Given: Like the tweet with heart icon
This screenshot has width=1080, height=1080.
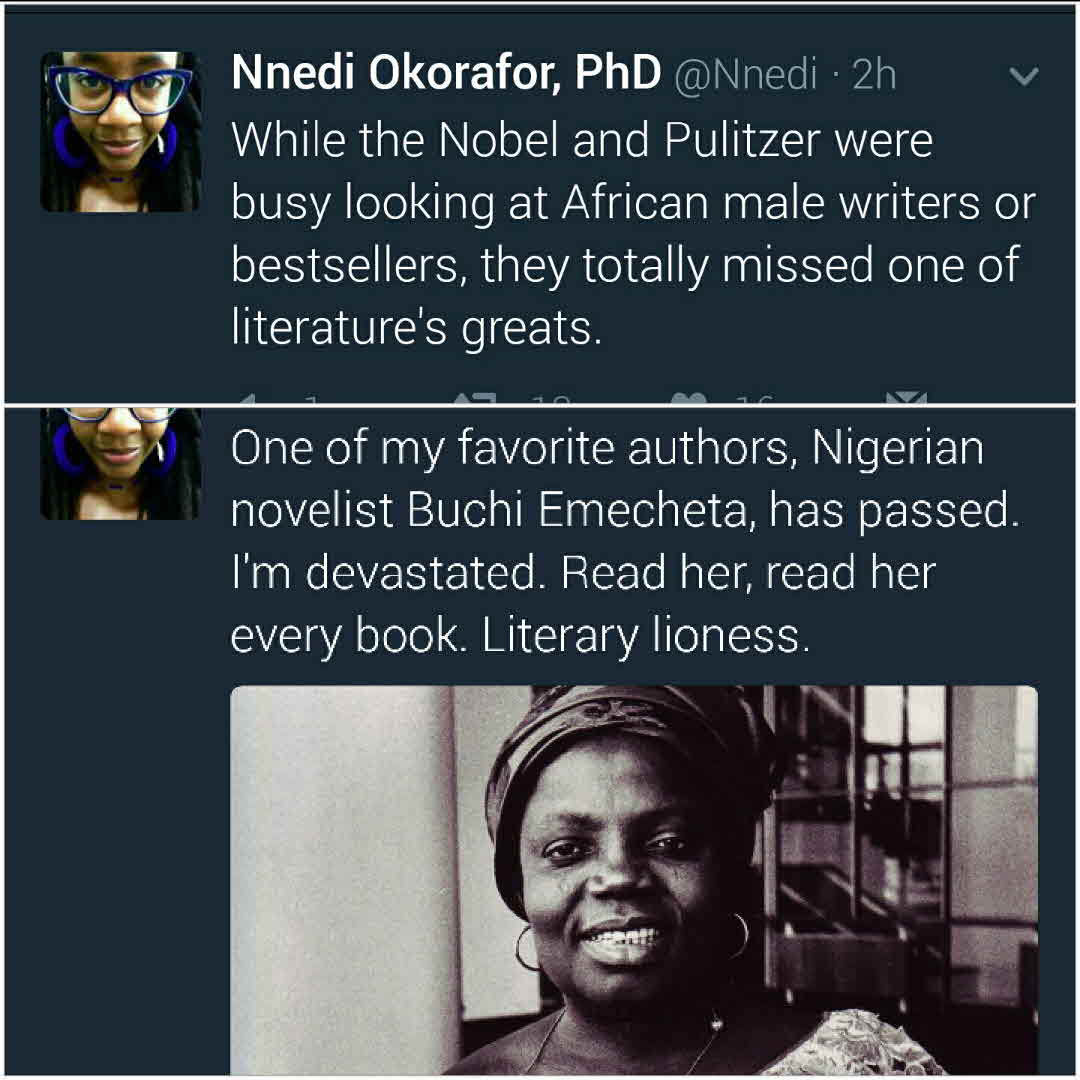Looking at the screenshot, I should point(692,399).
